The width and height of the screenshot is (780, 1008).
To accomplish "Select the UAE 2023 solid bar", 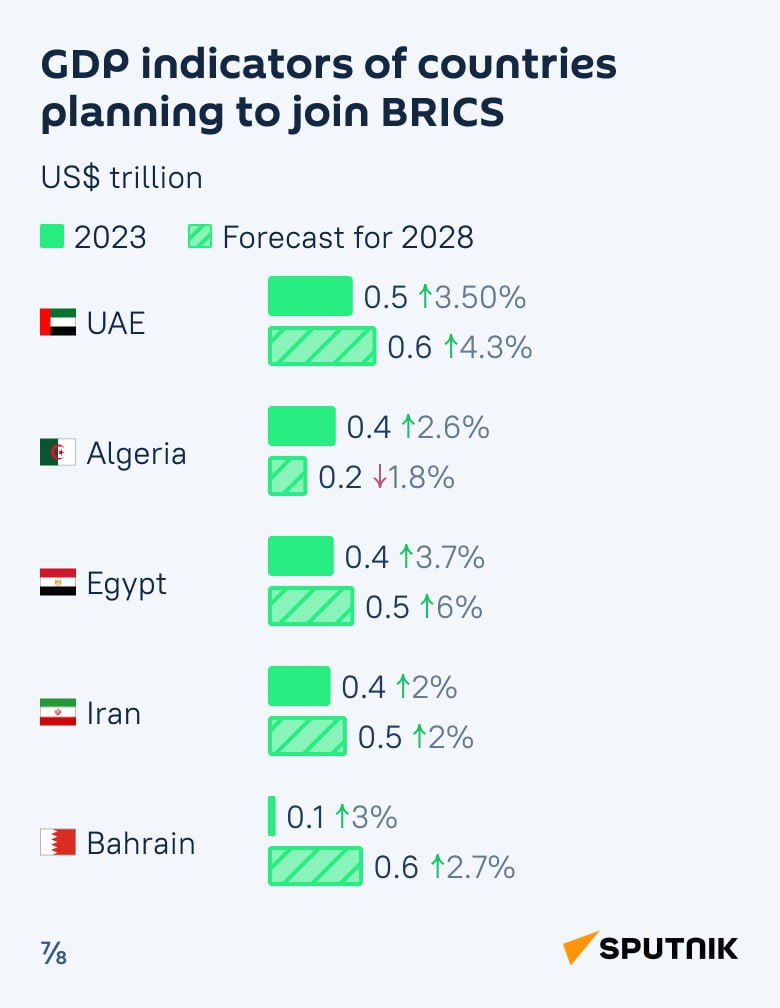I will click(x=310, y=296).
